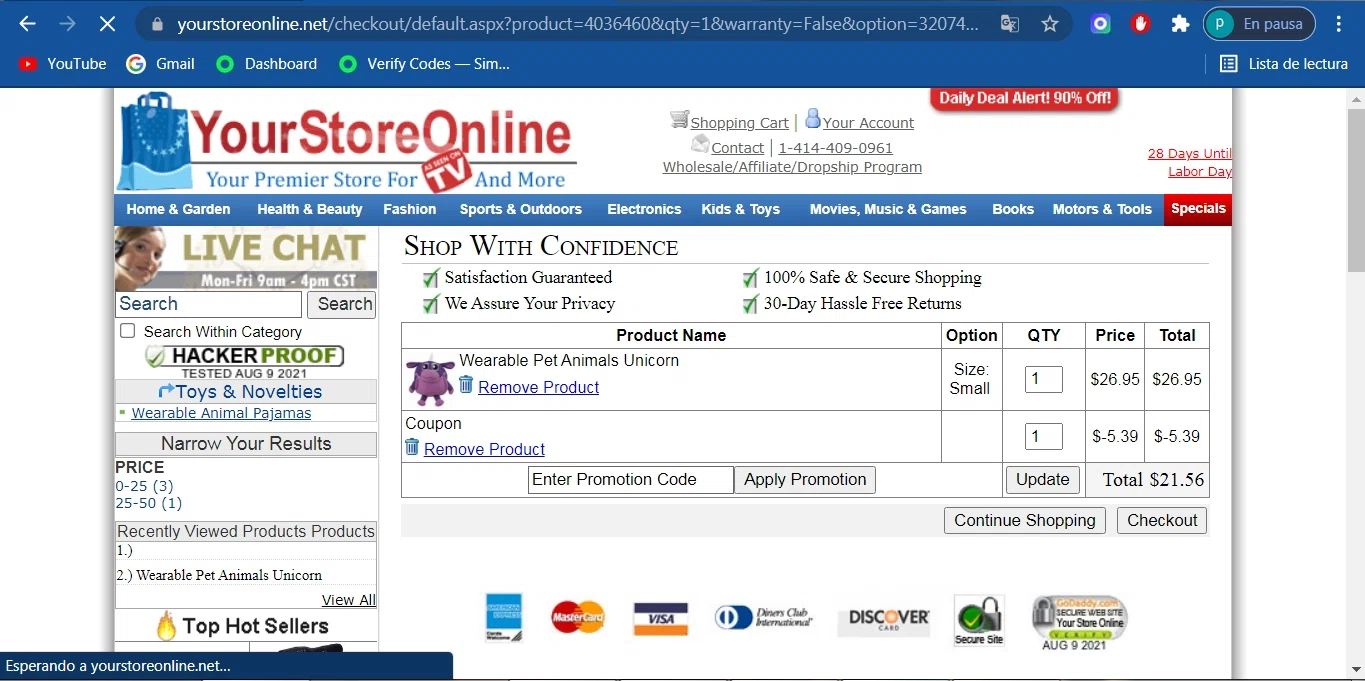This screenshot has height=681, width=1365.
Task: Open the Dashboard bookmark
Action: tap(267, 64)
